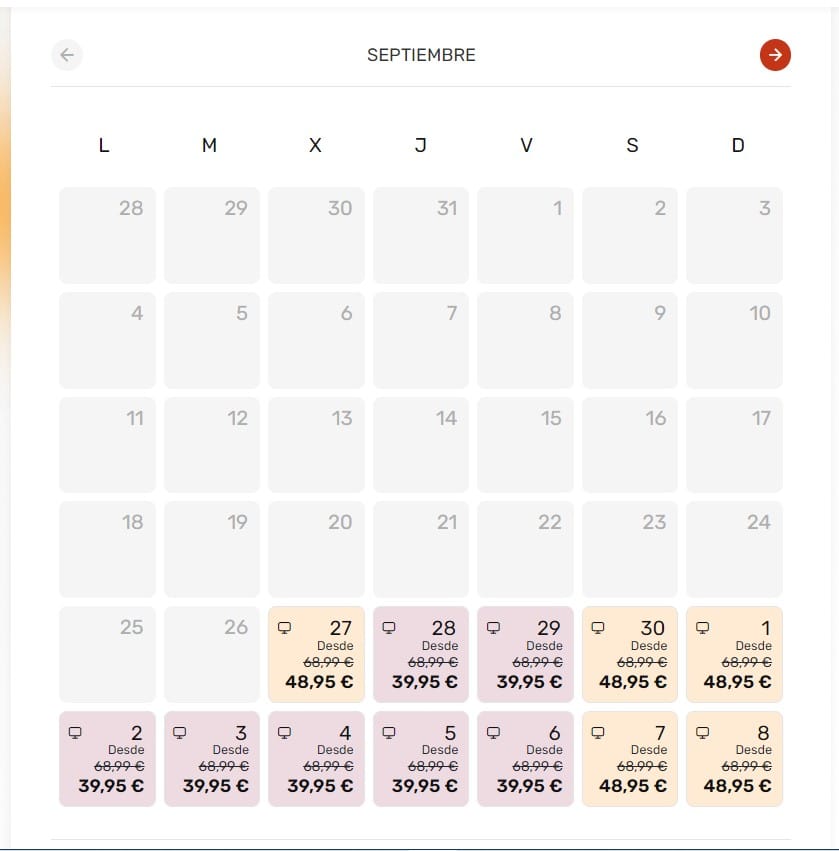Viewport: 839px width, 851px height.
Task: Click the monitor icon on day 2 cell
Action: [75, 733]
